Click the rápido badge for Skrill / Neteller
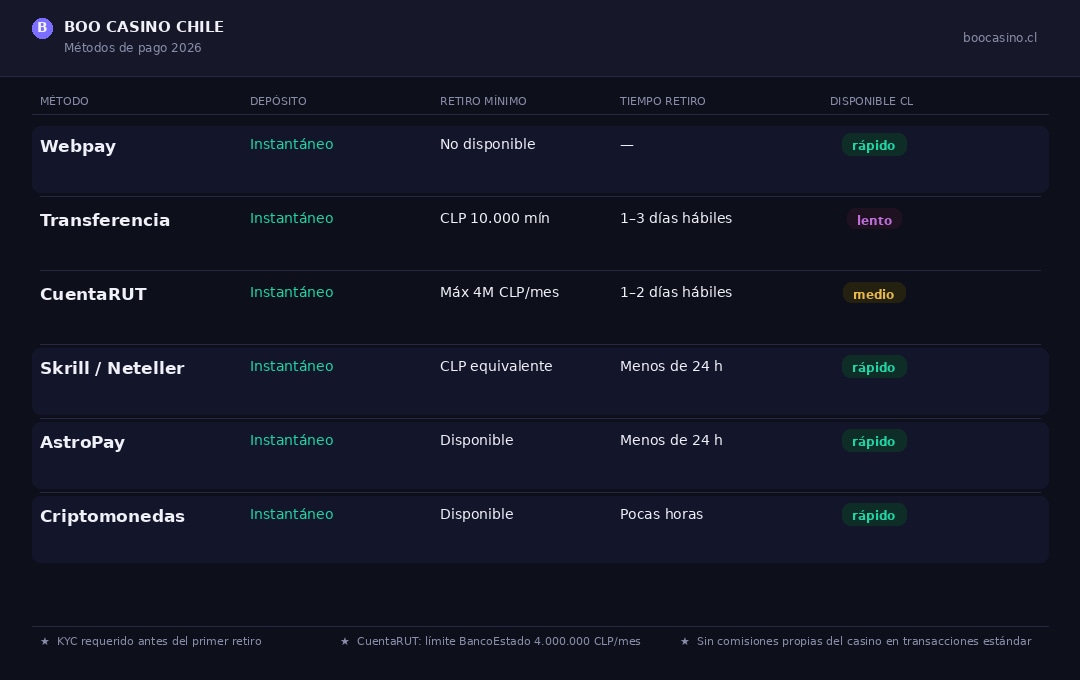The width and height of the screenshot is (1080, 680). click(x=874, y=367)
